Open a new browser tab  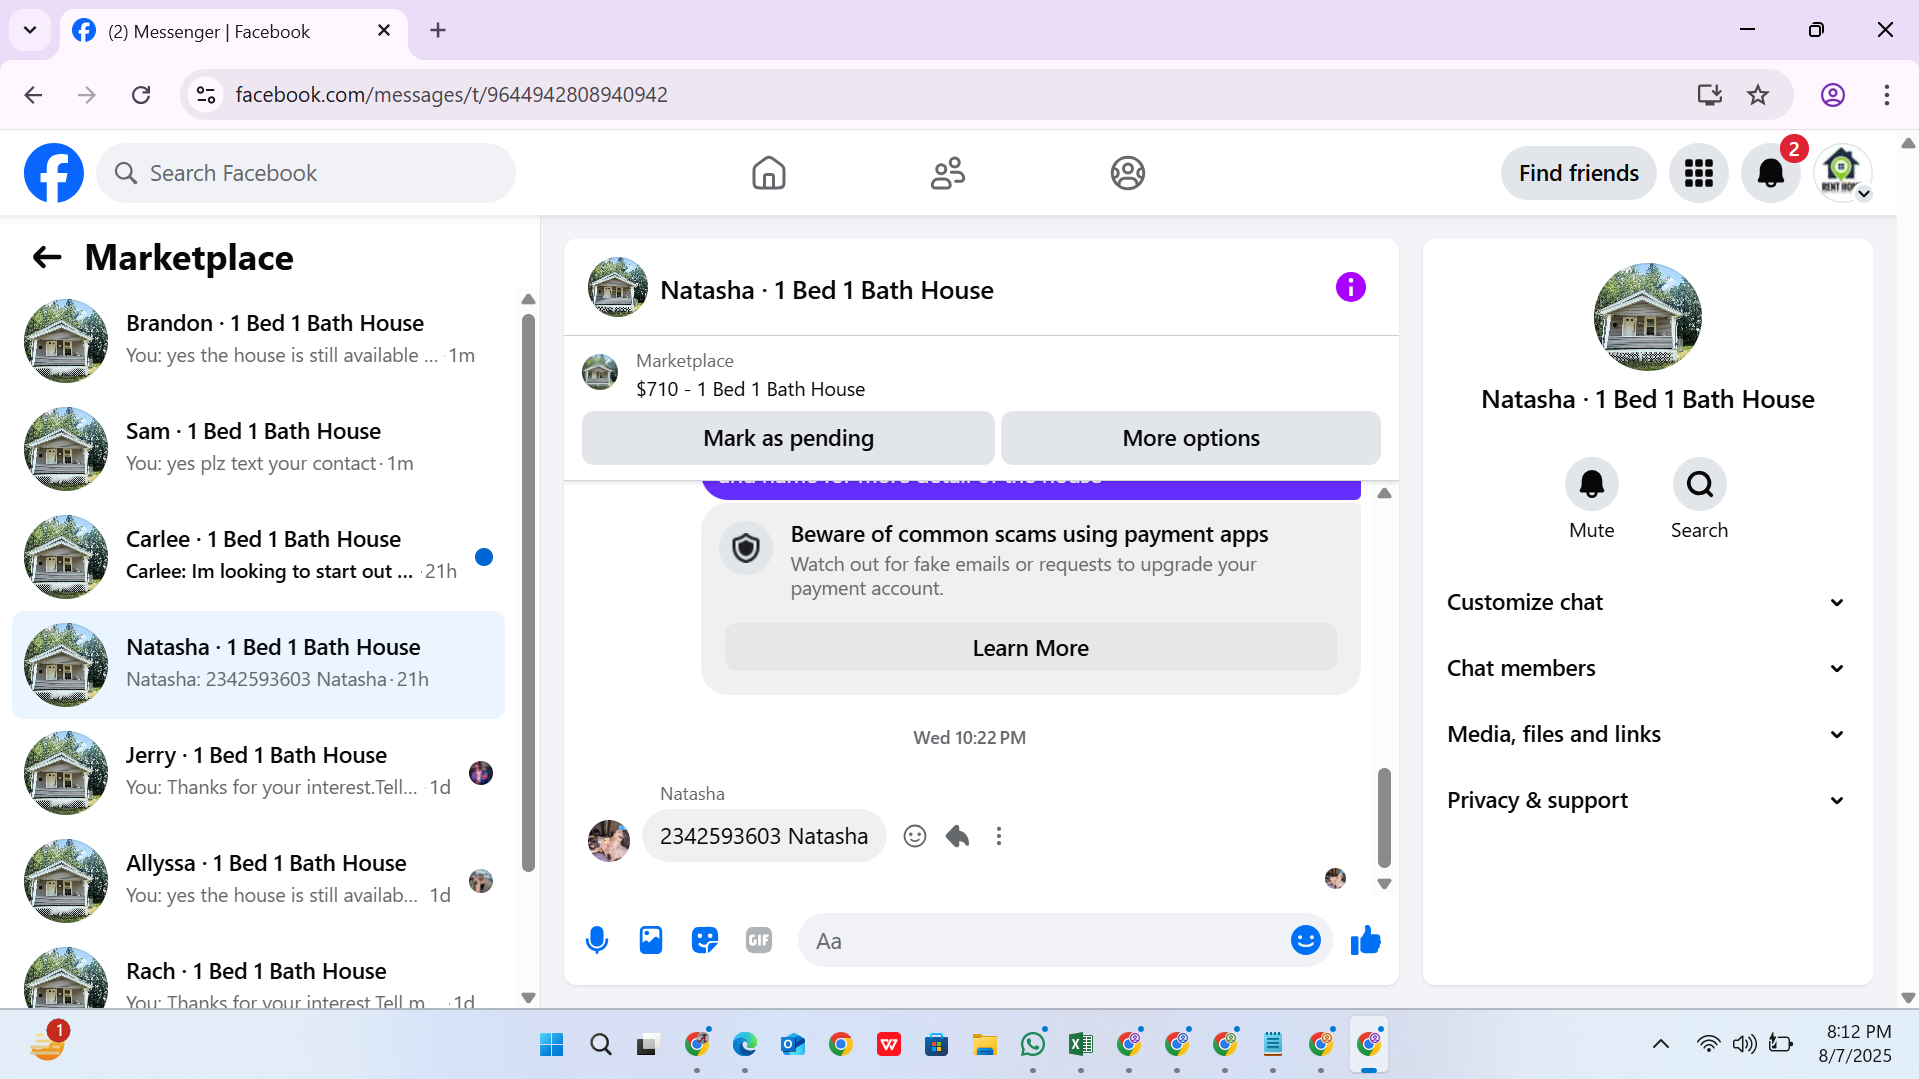(438, 31)
